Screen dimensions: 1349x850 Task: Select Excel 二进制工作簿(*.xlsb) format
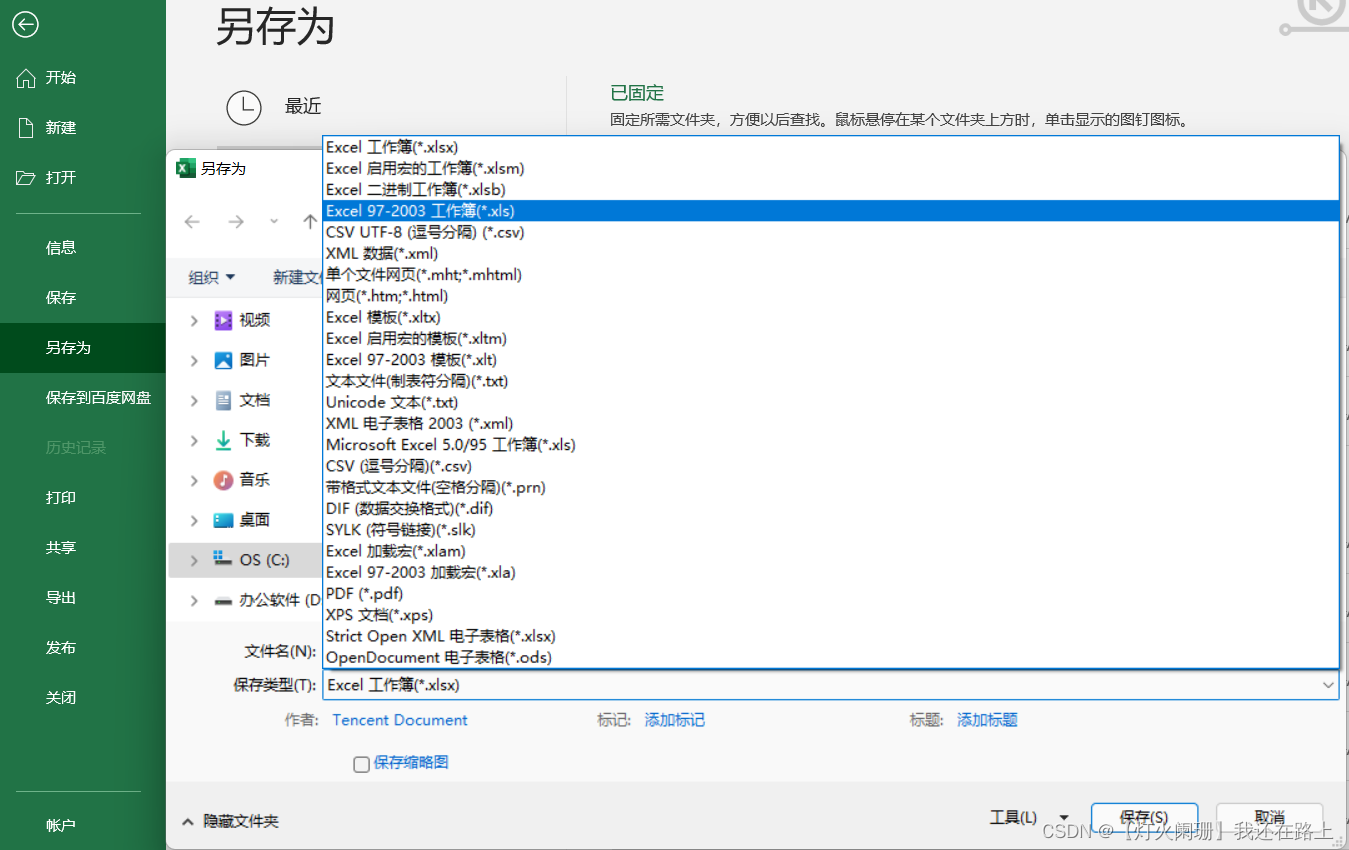click(830, 189)
